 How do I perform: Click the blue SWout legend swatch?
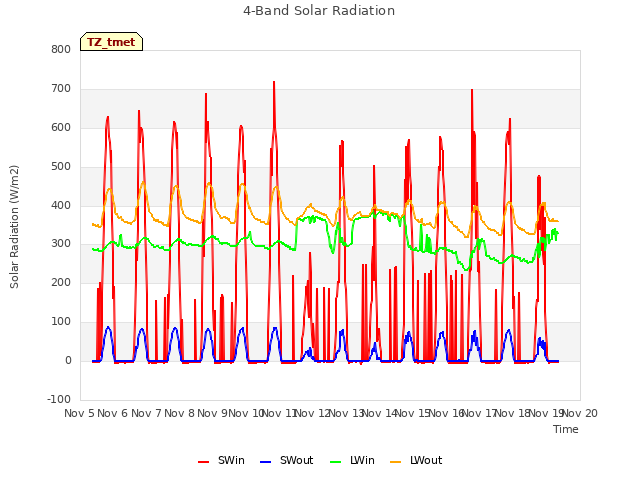click(x=265, y=462)
